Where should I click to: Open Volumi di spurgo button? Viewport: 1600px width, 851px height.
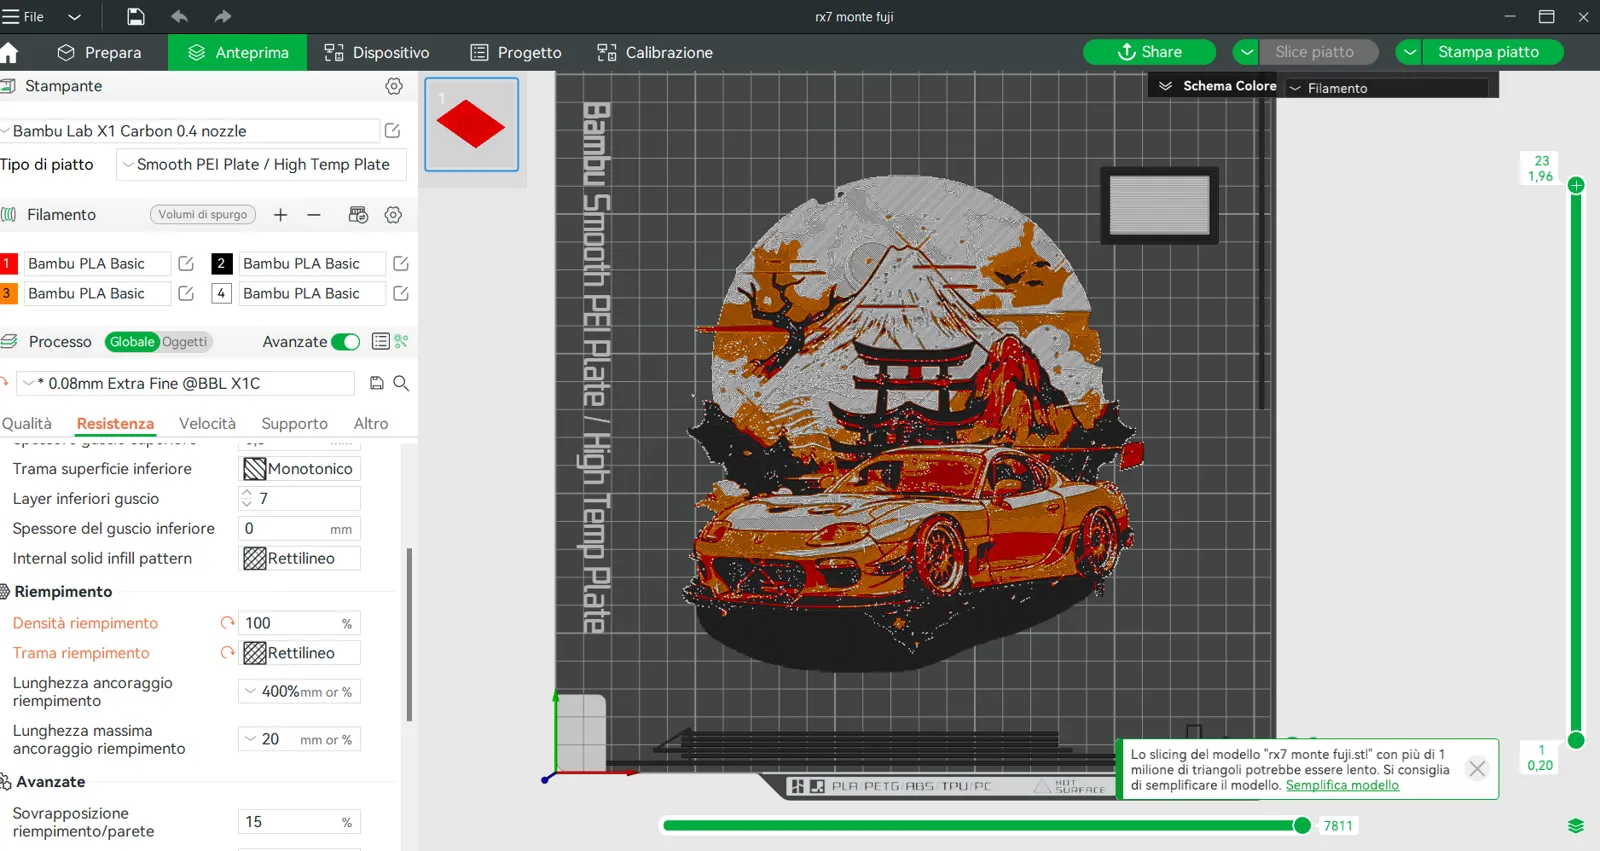pyautogui.click(x=203, y=215)
